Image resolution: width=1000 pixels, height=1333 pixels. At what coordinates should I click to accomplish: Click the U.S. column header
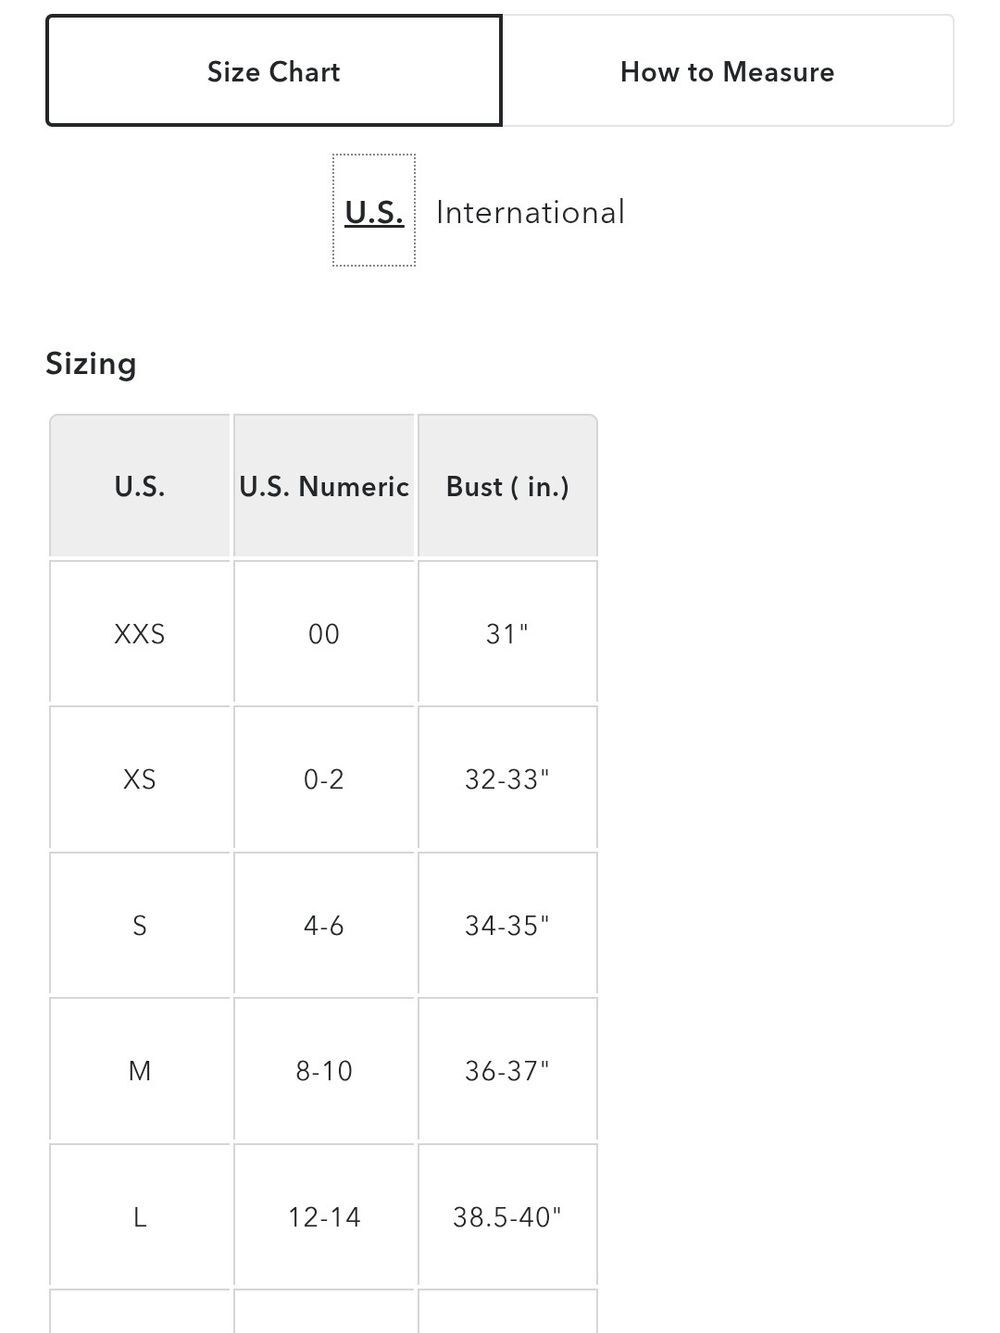(140, 486)
